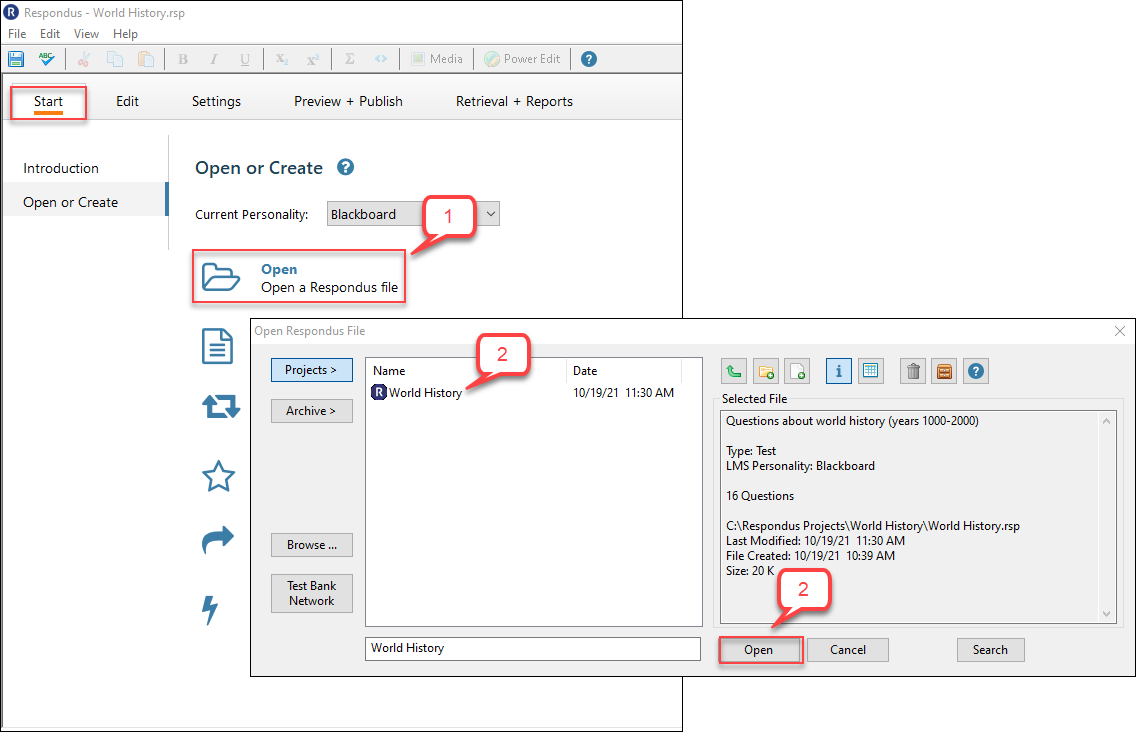Viewport: 1136px width, 732px height.
Task: Click the archive drawer icon
Action: (943, 371)
